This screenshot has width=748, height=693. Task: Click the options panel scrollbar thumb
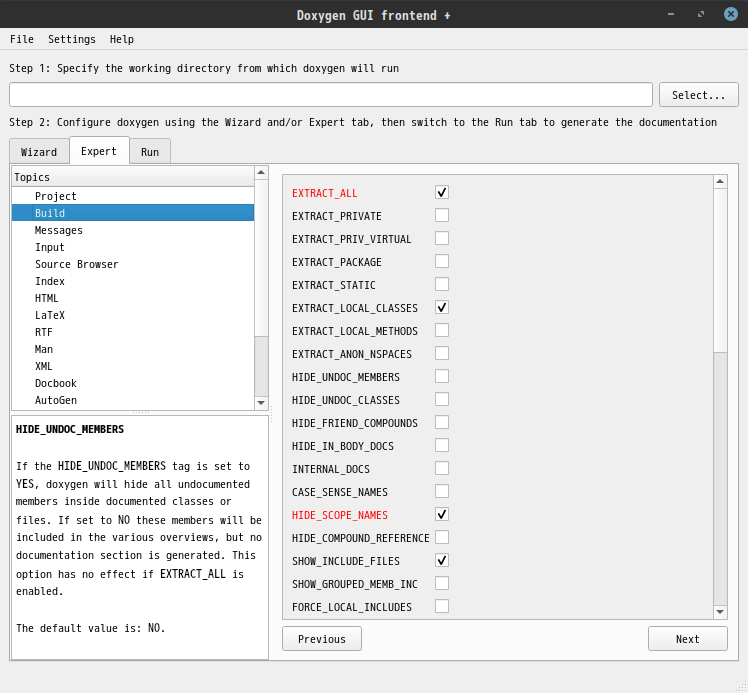pos(720,270)
